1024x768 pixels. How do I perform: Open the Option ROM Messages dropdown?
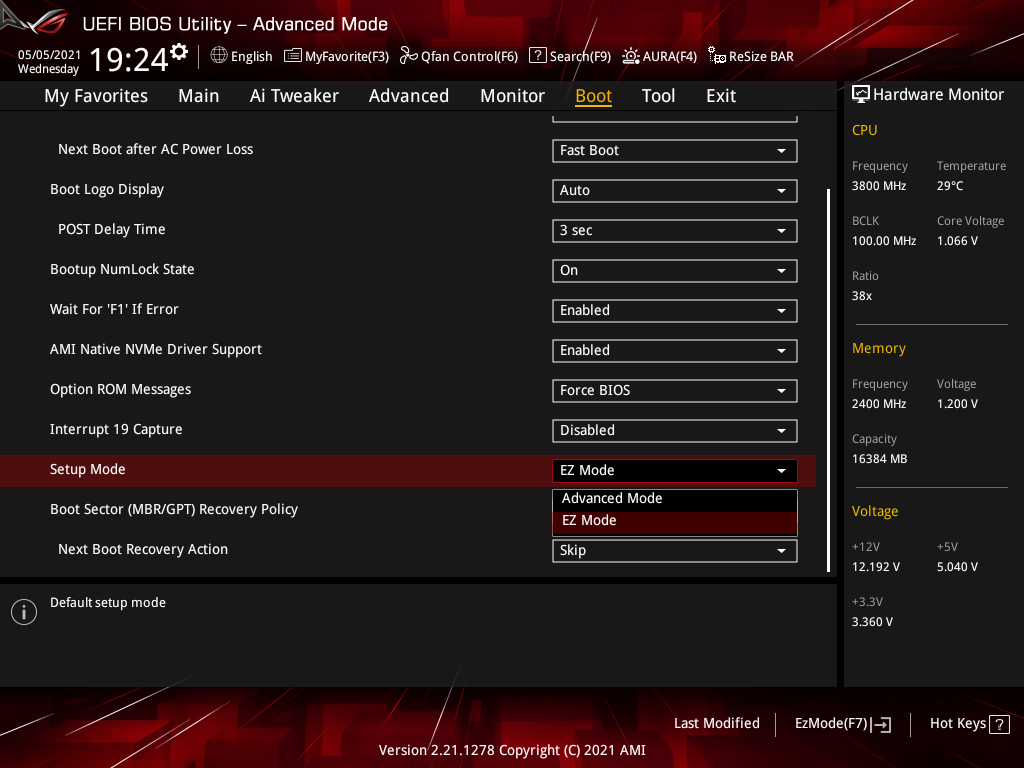click(675, 391)
